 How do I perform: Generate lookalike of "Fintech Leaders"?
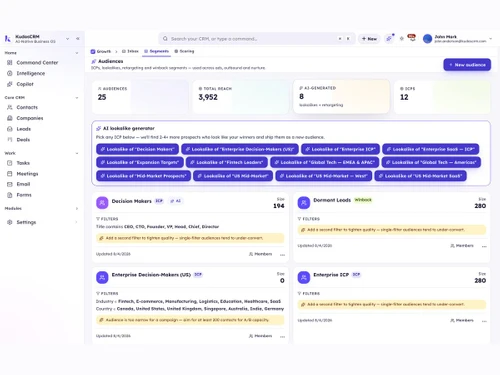point(227,162)
